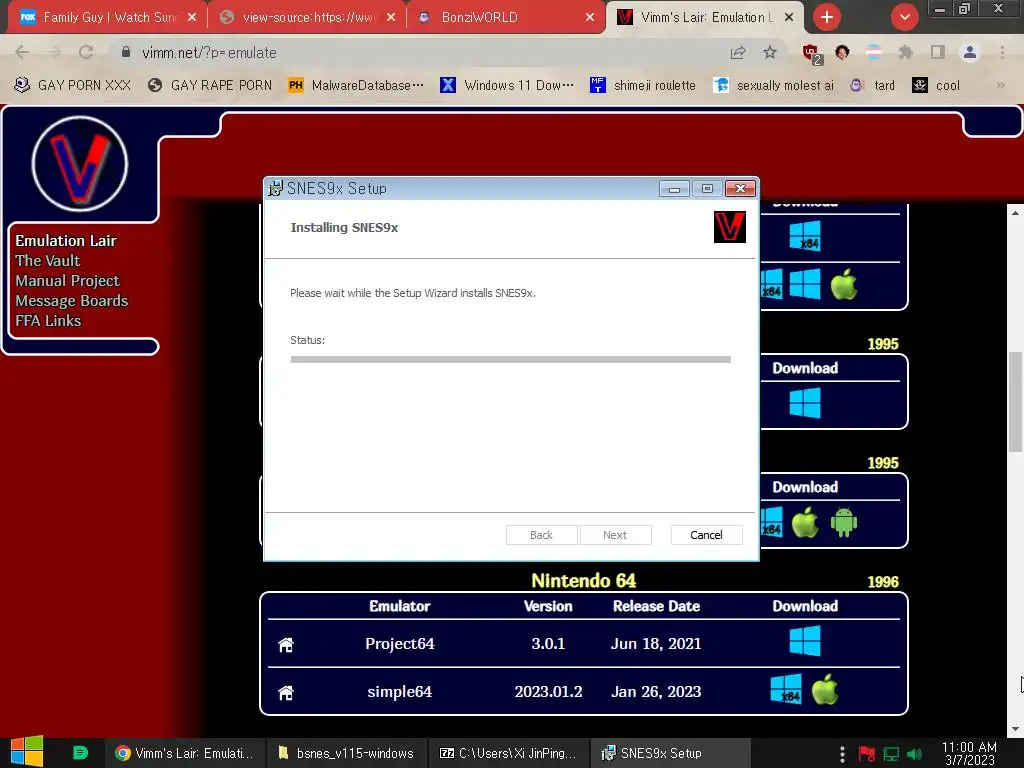Switch to the BonziWORLD tab
The image size is (1024, 768).
[x=505, y=17]
